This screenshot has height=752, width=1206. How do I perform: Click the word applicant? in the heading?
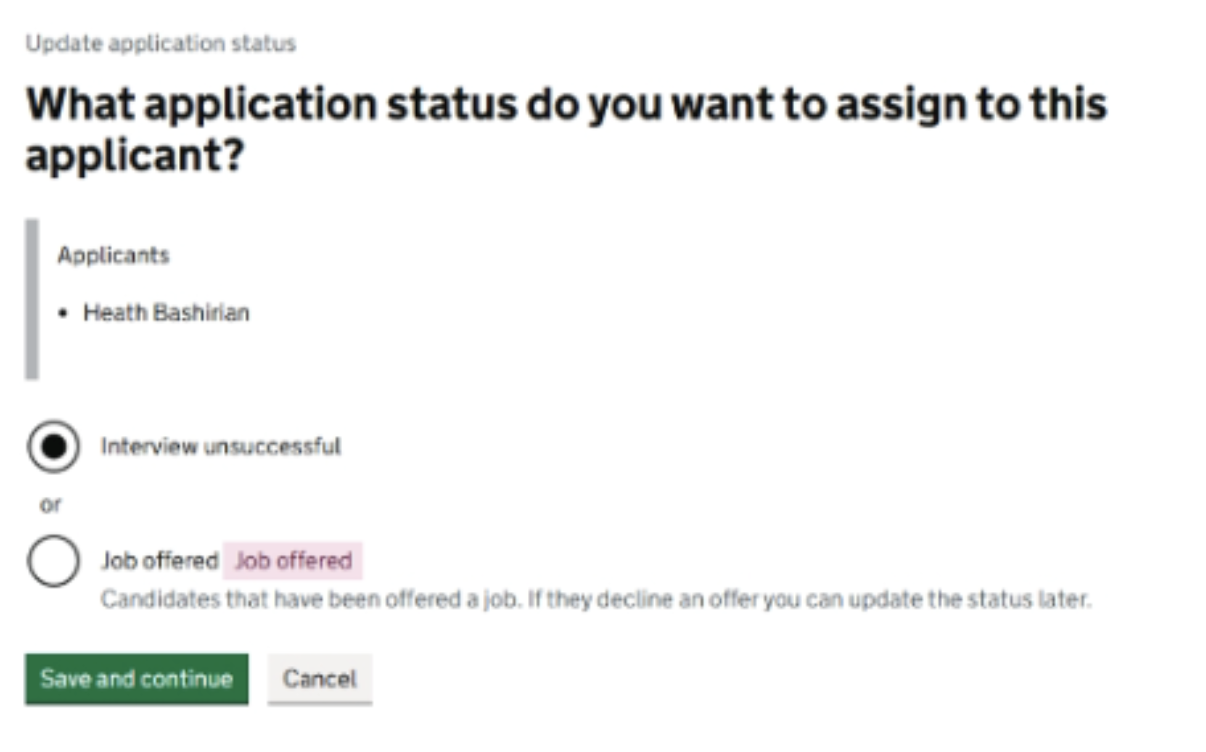click(135, 155)
